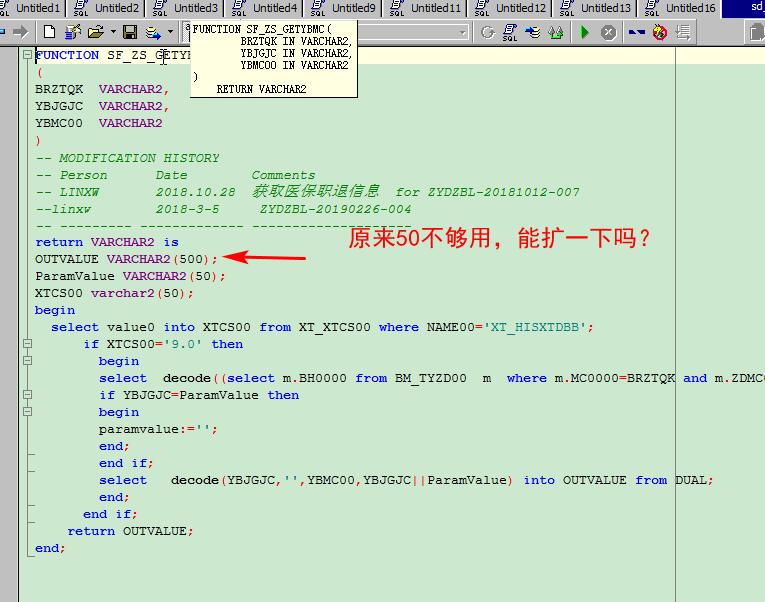Click the 'ZYDZBL-20190226-004' comment text
The width and height of the screenshot is (765, 602).
point(335,209)
